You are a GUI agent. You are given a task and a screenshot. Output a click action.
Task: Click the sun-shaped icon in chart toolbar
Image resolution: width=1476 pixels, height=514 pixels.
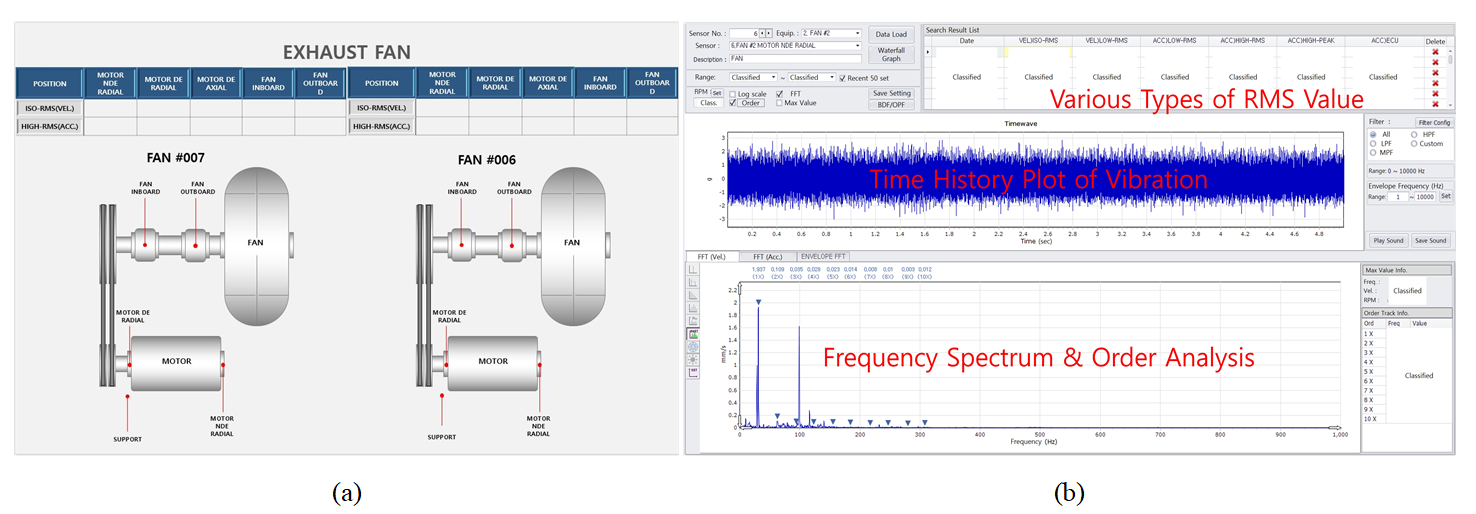point(693,359)
